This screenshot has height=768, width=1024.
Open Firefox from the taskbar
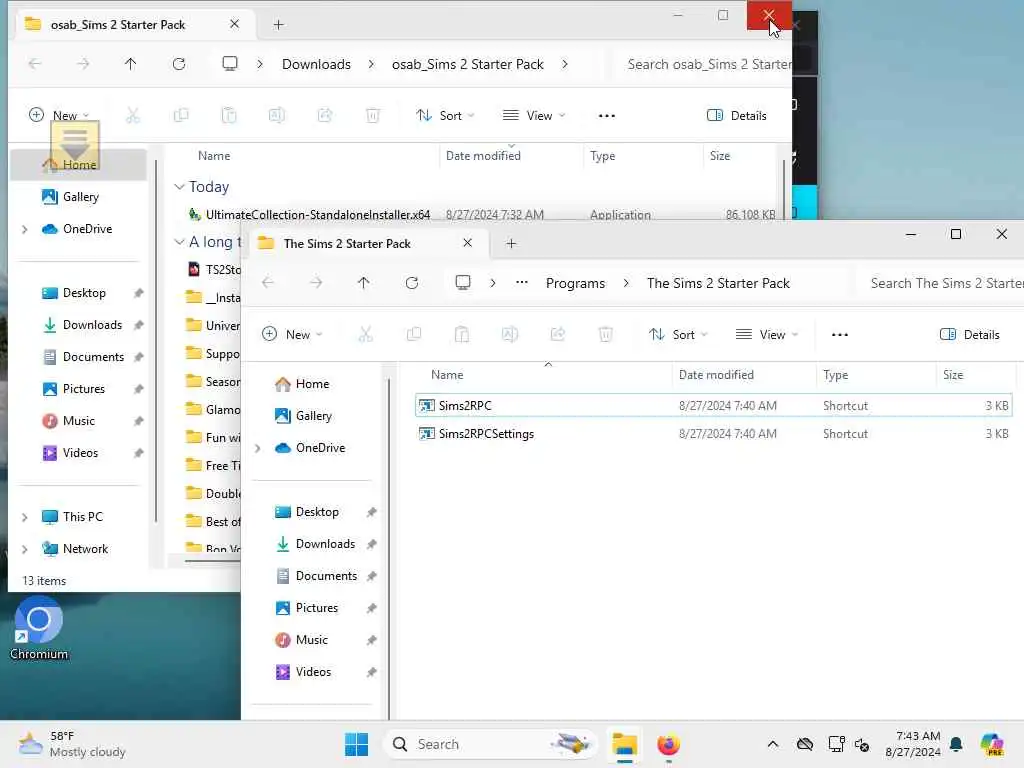[x=668, y=744]
